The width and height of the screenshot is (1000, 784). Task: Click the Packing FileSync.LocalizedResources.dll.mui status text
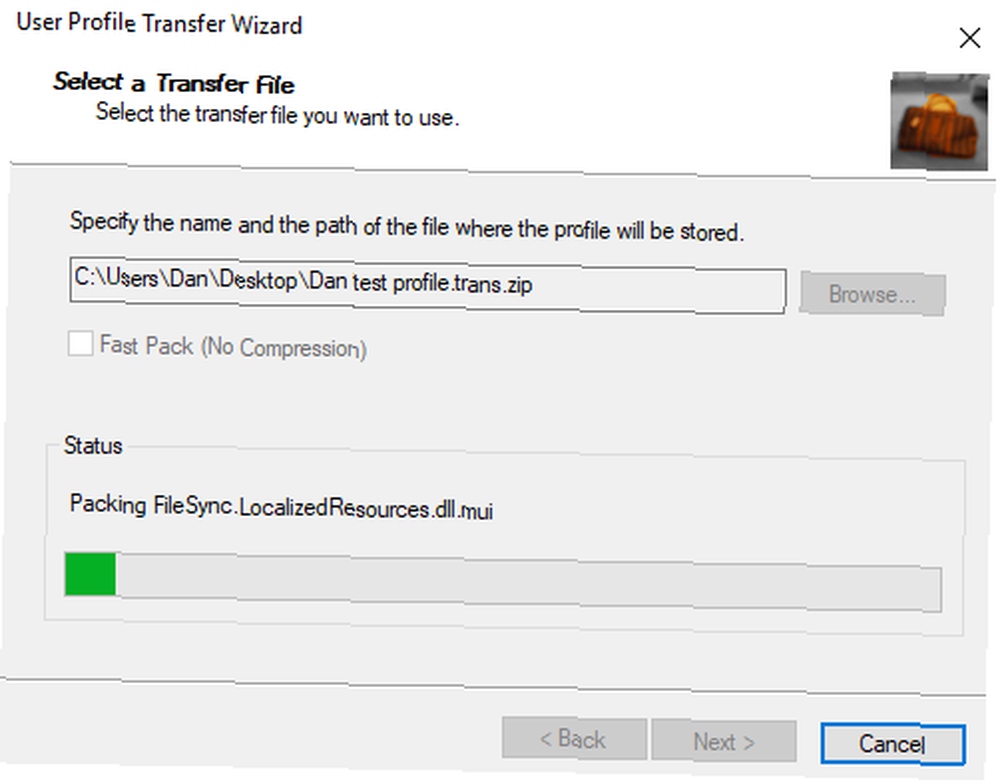pos(281,507)
